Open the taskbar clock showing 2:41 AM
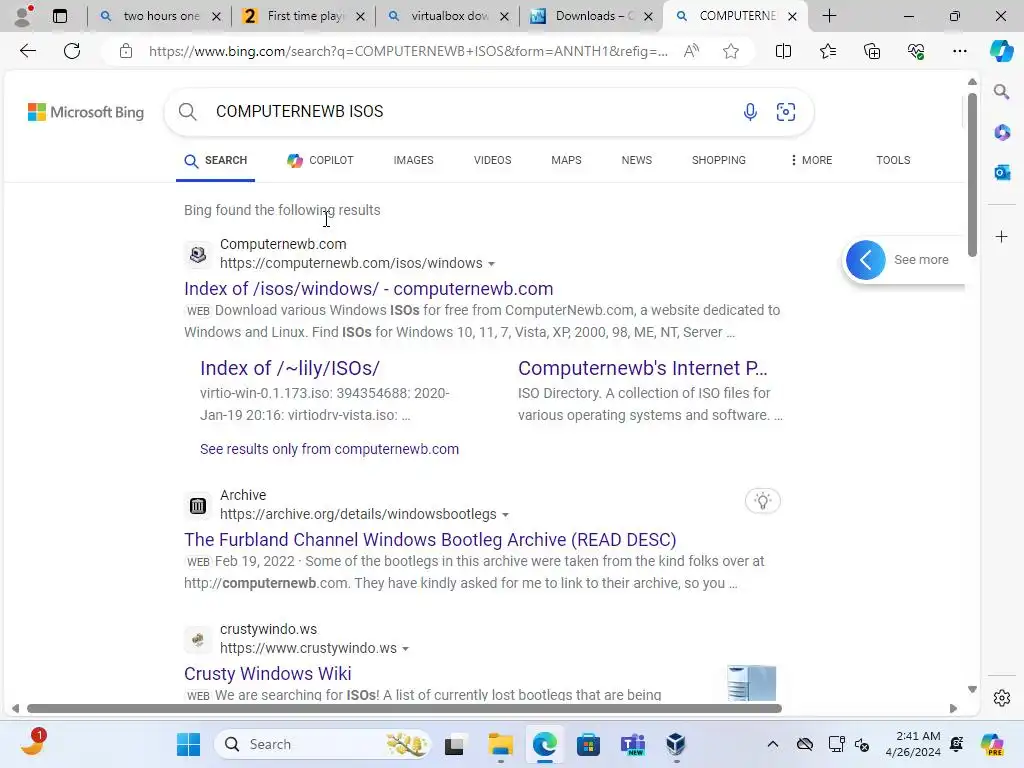Viewport: 1024px width, 768px height. tap(913, 744)
